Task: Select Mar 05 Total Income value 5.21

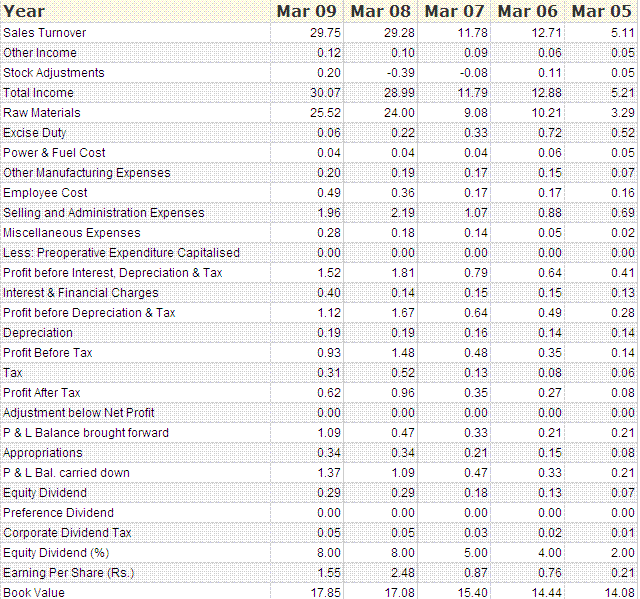Action: pos(622,93)
